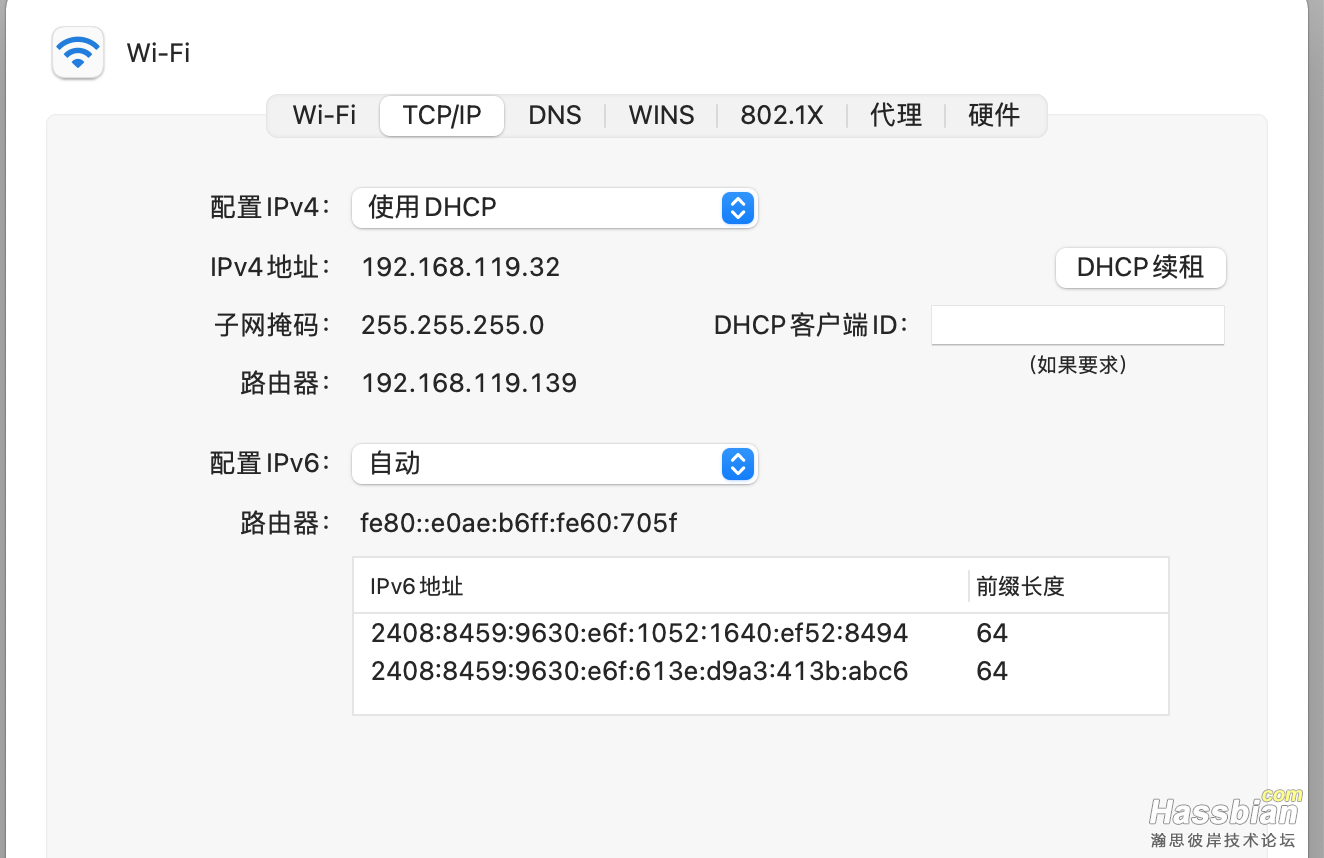
Task: Open the DNS tab
Action: point(555,115)
